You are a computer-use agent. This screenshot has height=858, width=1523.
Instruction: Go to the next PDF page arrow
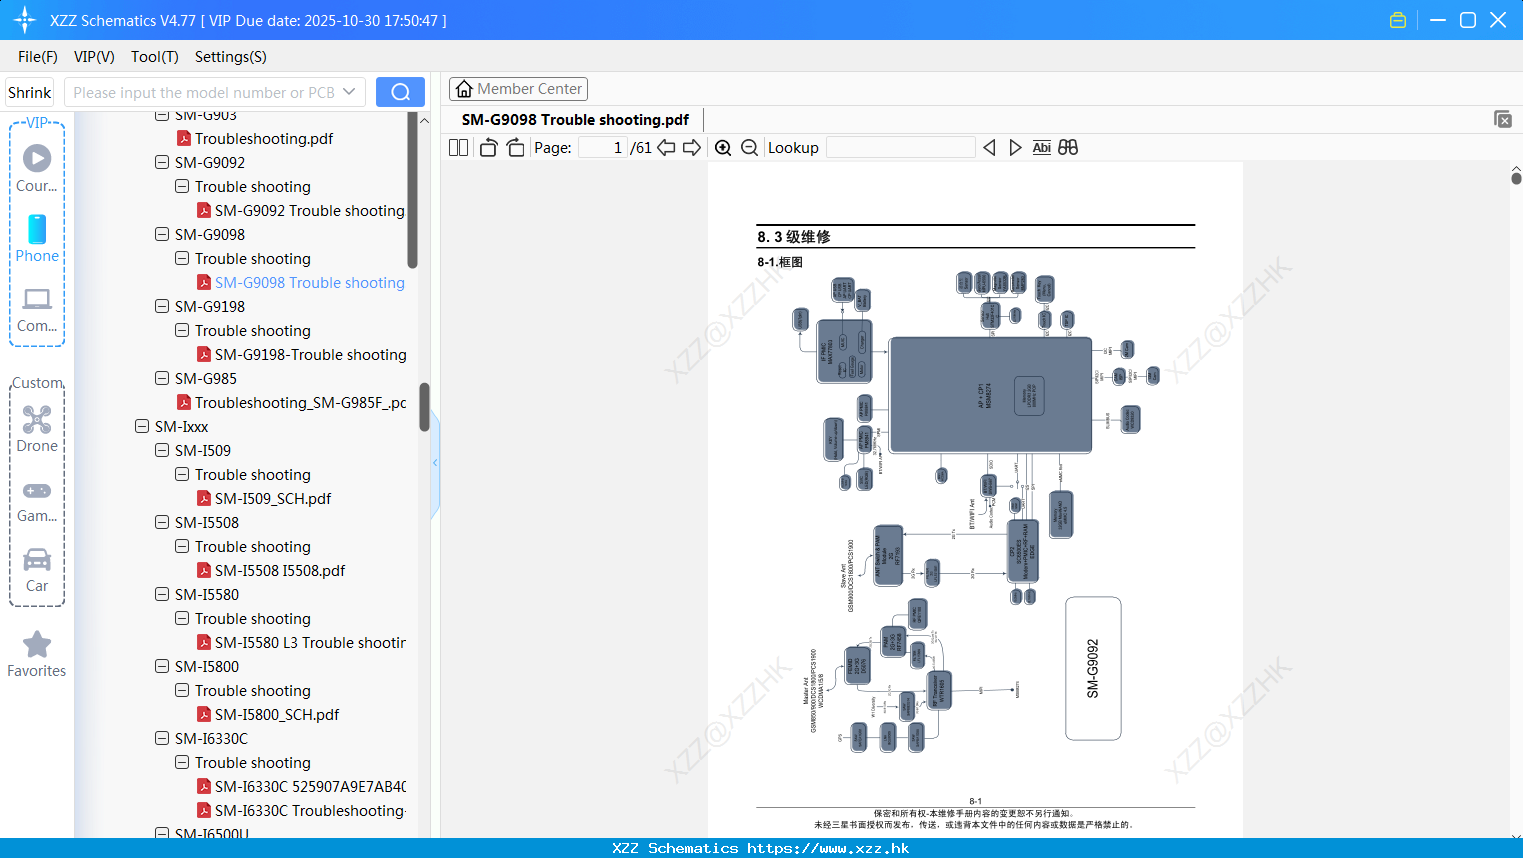(692, 148)
